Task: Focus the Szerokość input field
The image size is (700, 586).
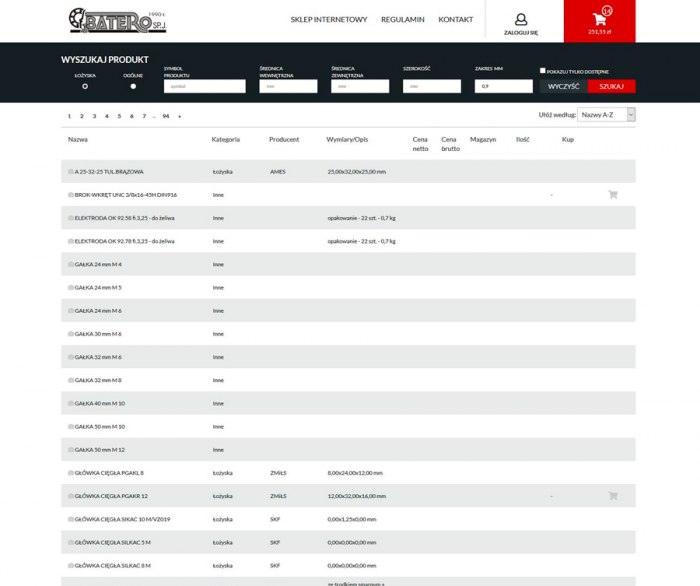Action: click(432, 86)
